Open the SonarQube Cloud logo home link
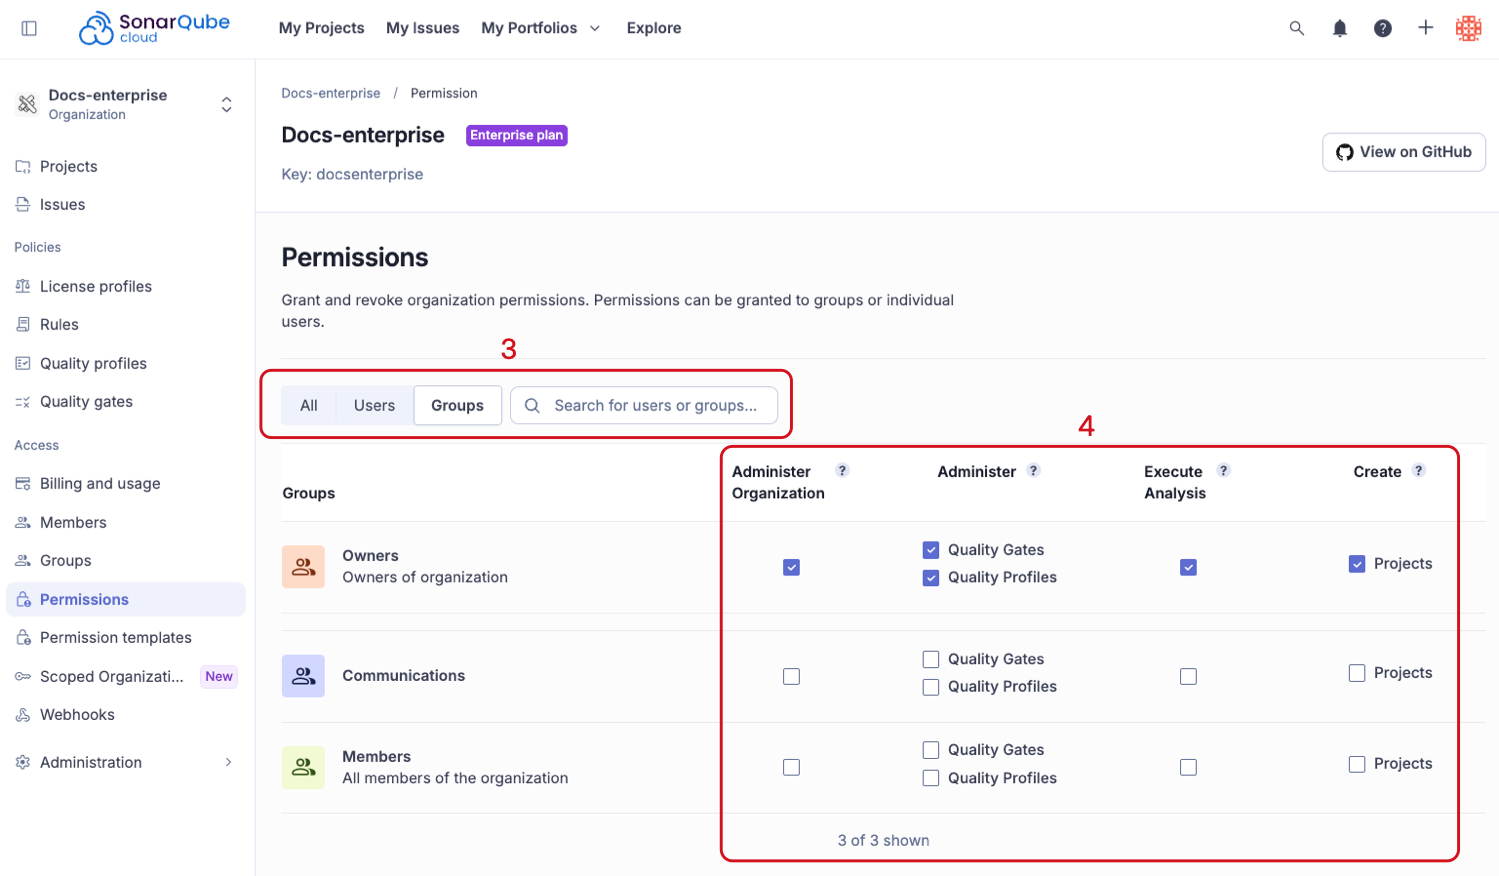Screen dimensions: 1499x876 pos(154,28)
